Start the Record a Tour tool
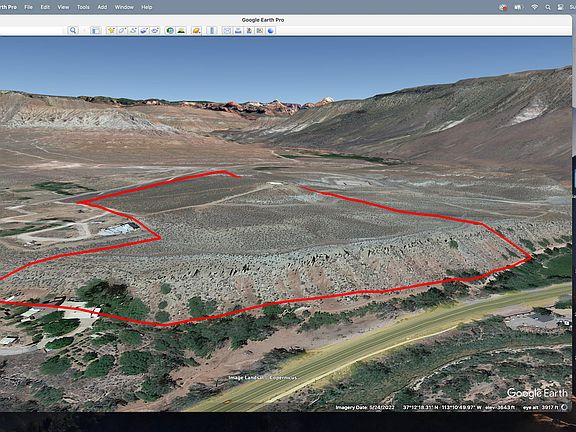The image size is (576, 432). 155,30
